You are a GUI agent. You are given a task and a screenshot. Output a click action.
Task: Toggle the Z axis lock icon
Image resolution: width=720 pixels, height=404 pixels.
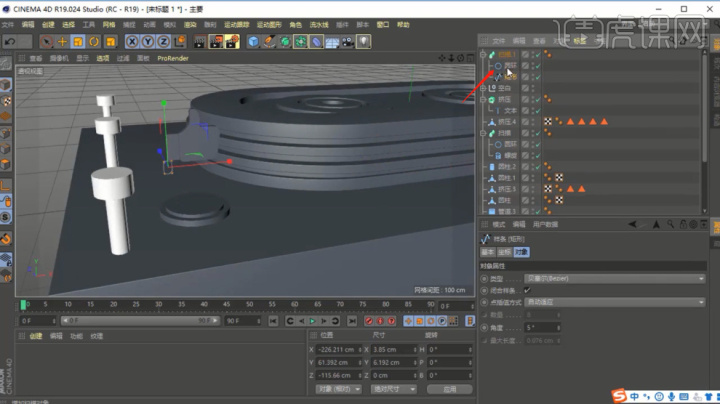click(x=163, y=41)
